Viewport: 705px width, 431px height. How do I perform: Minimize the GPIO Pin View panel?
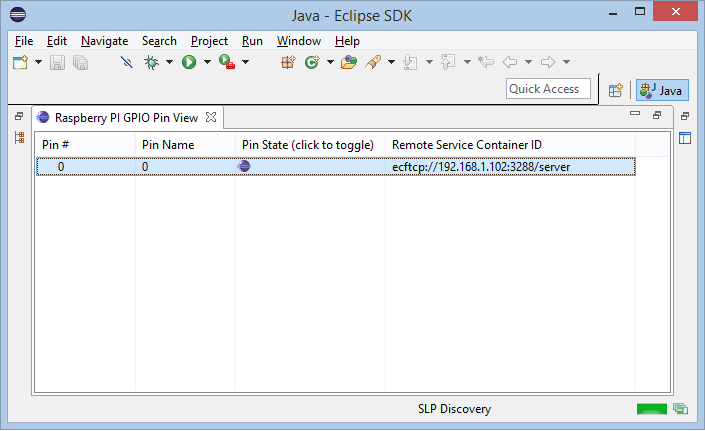pos(635,114)
